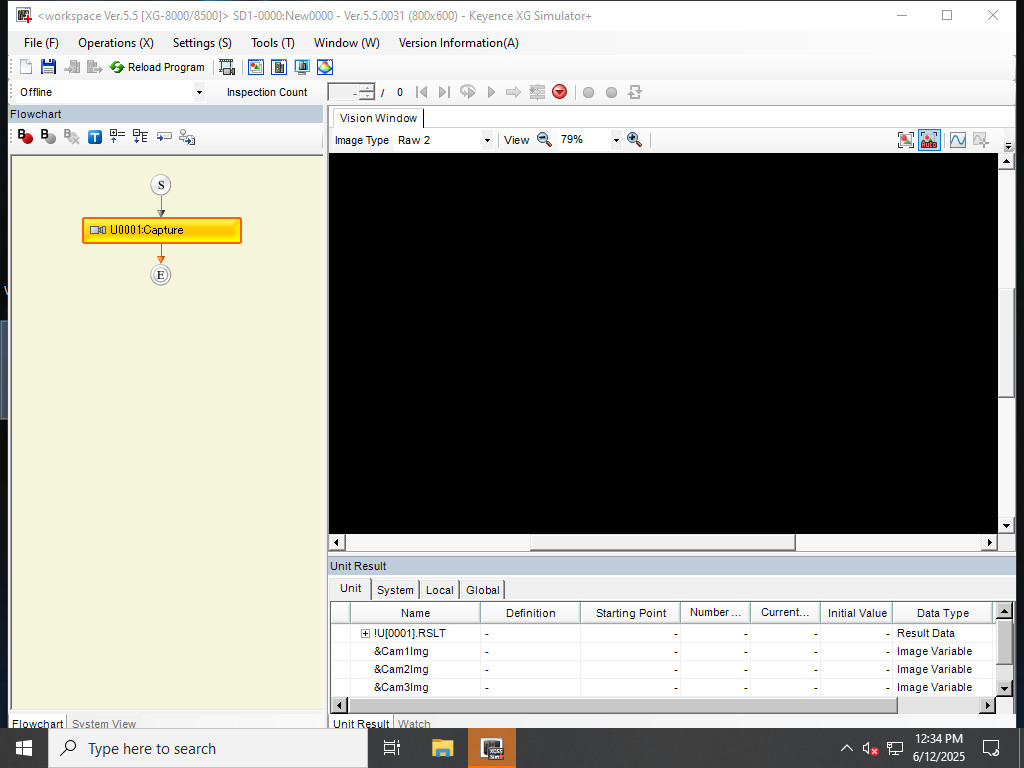Switch to the System tab in Unit Result

pos(395,590)
